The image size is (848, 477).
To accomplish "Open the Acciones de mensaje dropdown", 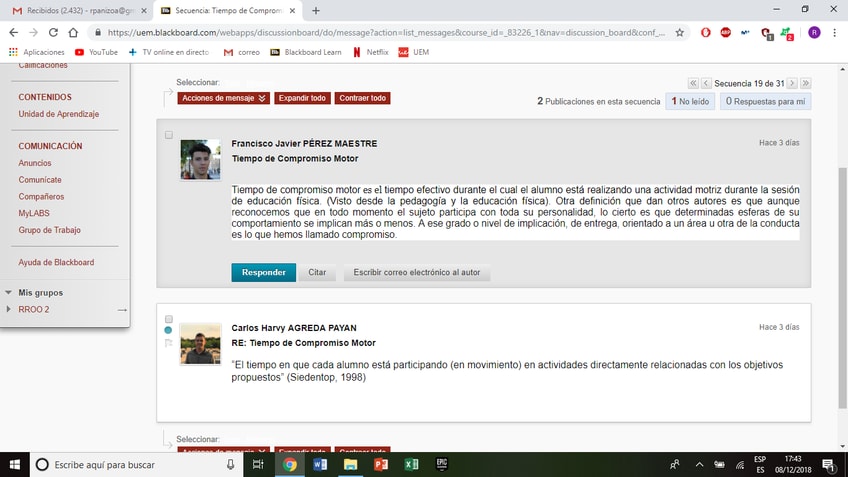I will point(224,98).
